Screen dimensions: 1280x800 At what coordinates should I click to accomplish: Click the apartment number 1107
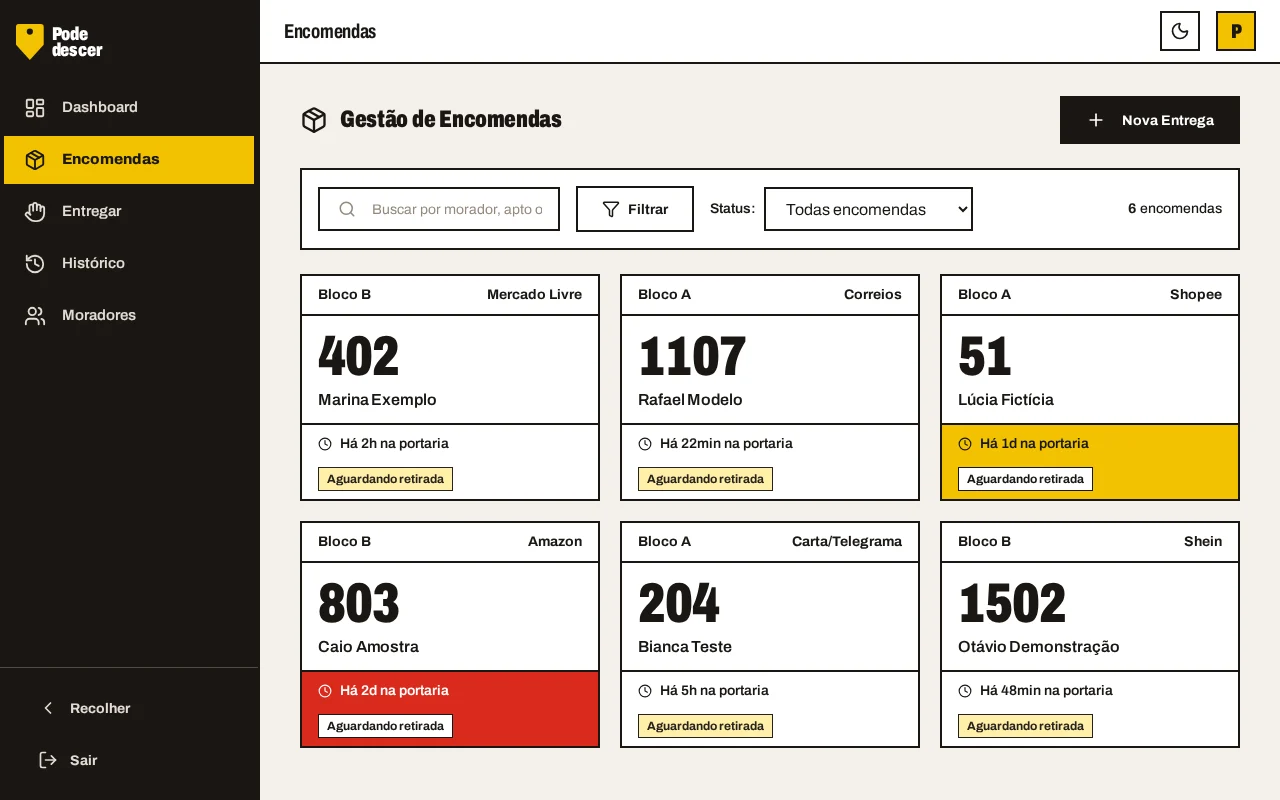692,357
